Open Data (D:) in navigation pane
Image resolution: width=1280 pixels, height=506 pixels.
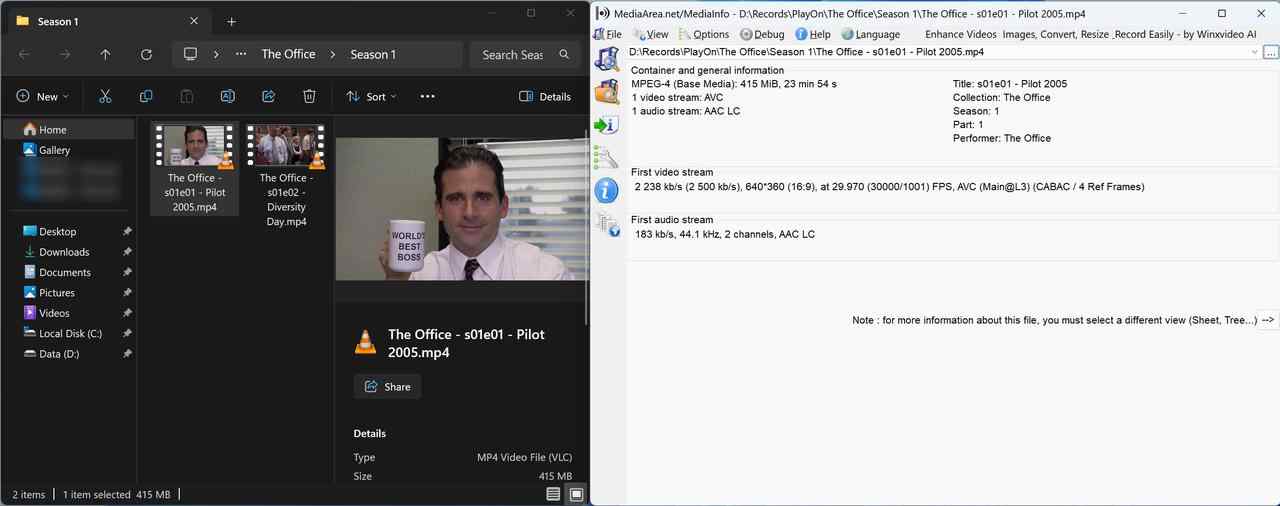68,354
